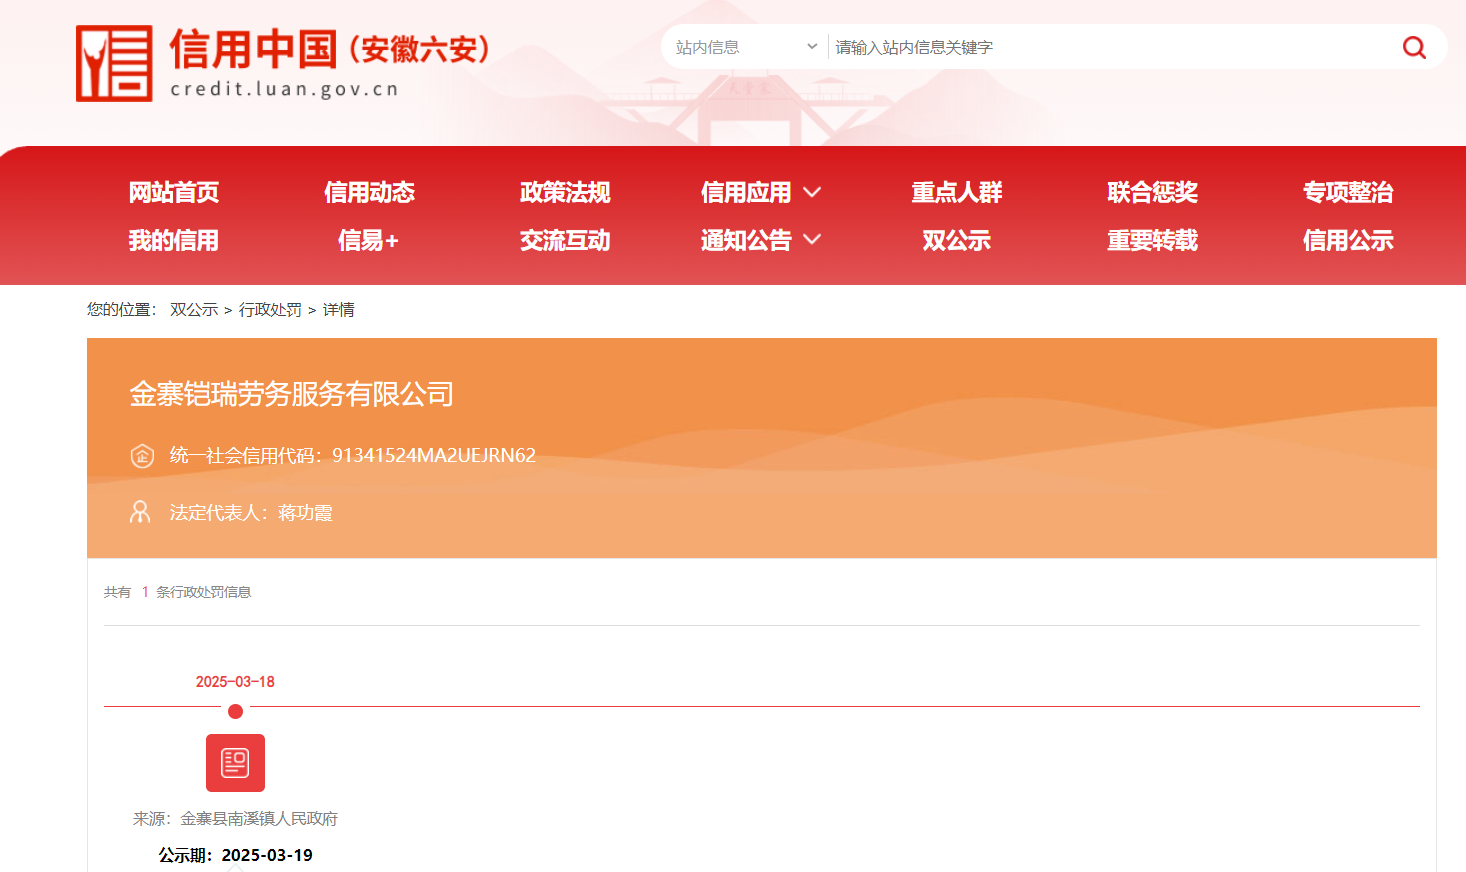Open the 联合惩奖 menu item
The height and width of the screenshot is (872, 1466).
coord(1153,192)
